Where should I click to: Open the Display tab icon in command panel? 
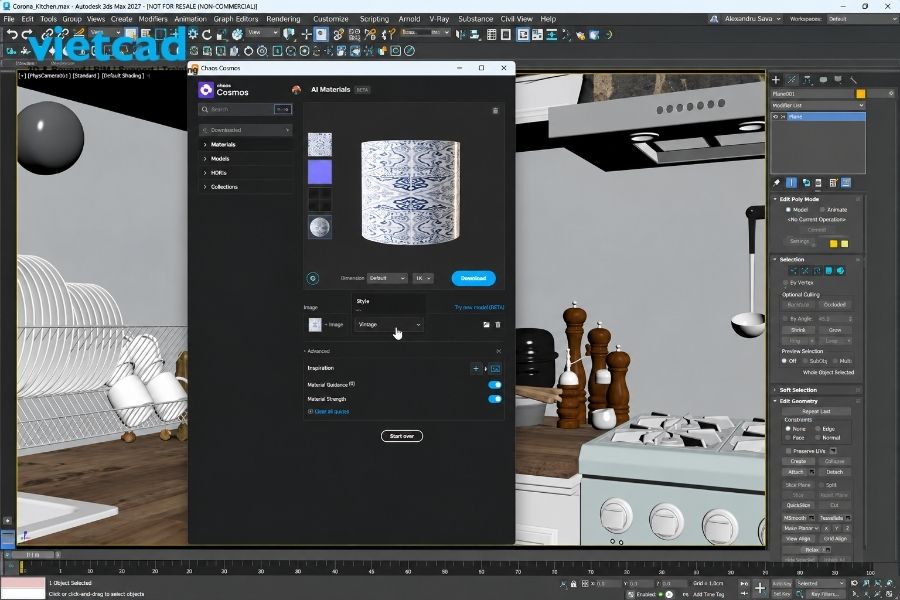(838, 80)
